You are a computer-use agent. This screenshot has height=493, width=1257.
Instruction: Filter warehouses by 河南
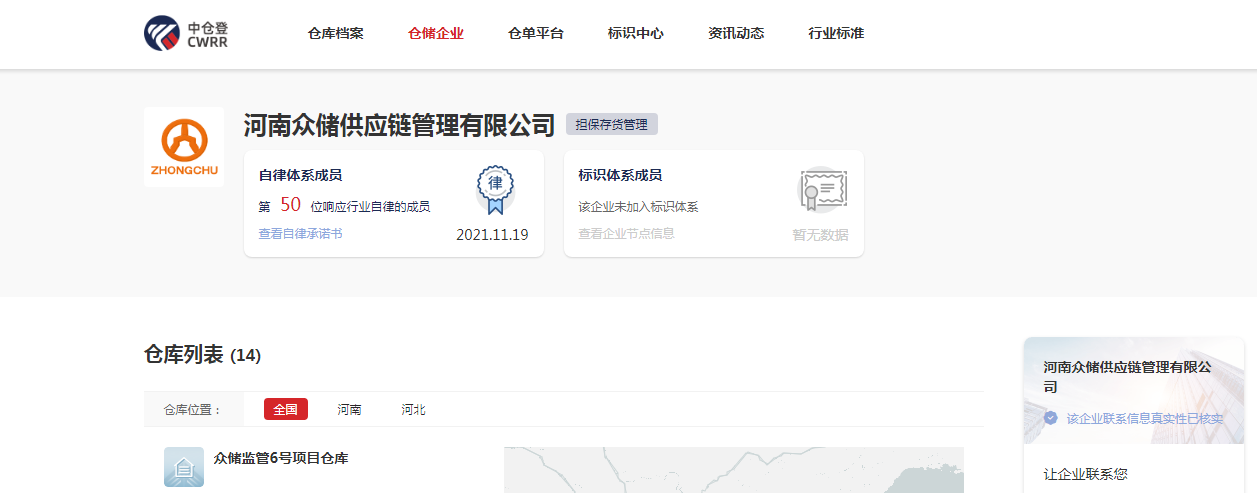coord(349,409)
